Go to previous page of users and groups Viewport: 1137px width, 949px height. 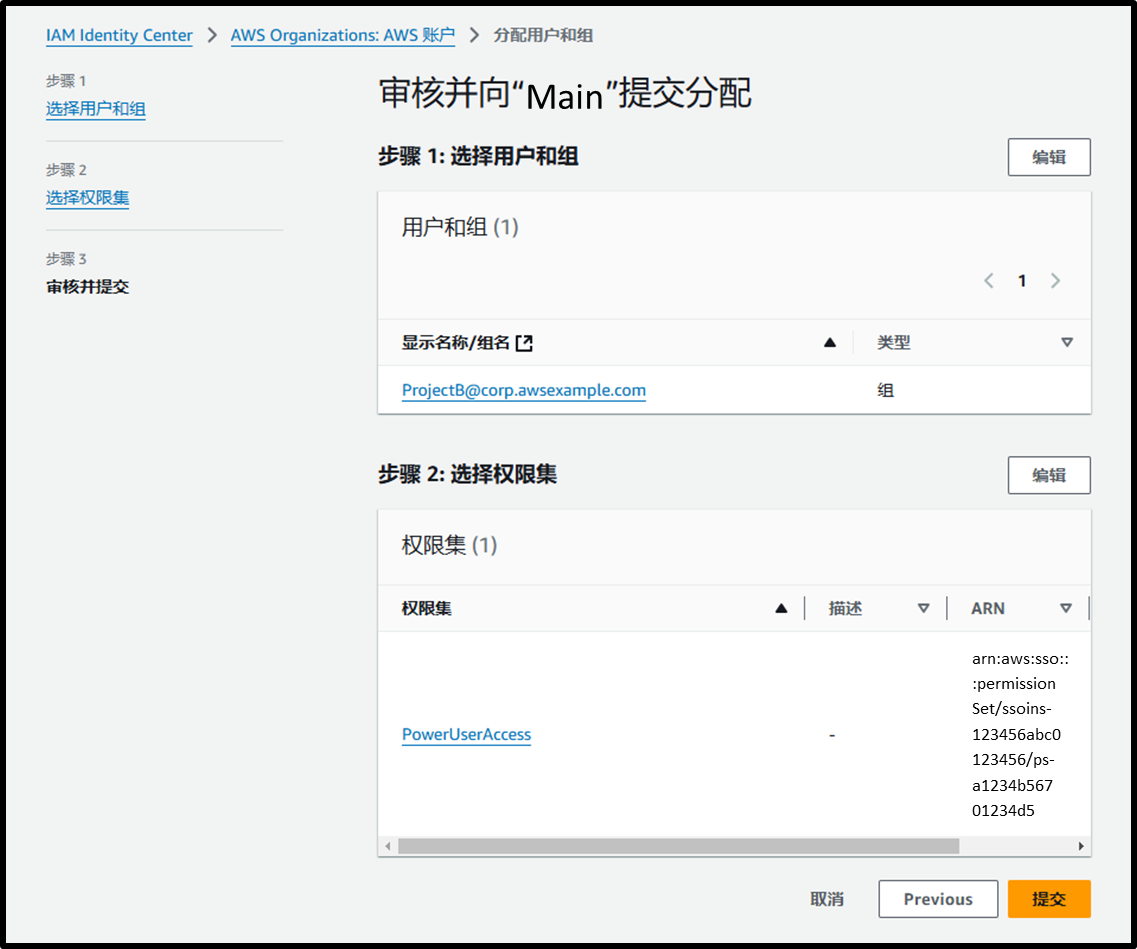988,281
